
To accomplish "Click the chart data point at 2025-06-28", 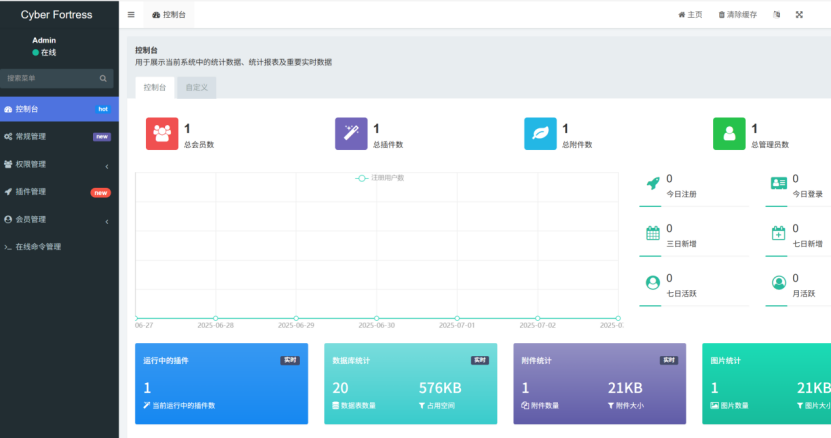I will (x=216, y=318).
